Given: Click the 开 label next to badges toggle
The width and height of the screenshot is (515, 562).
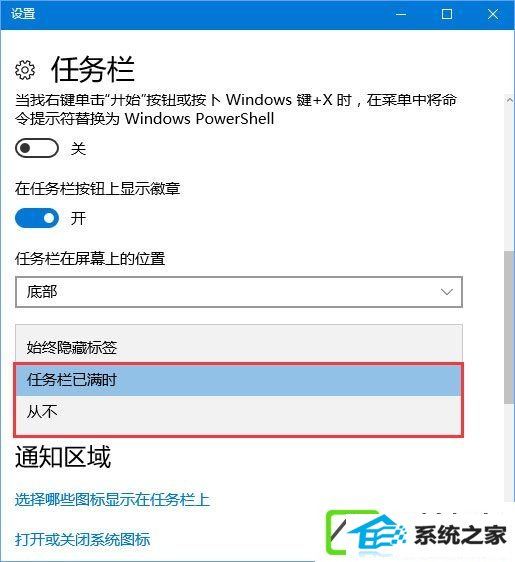Looking at the screenshot, I should [78, 218].
